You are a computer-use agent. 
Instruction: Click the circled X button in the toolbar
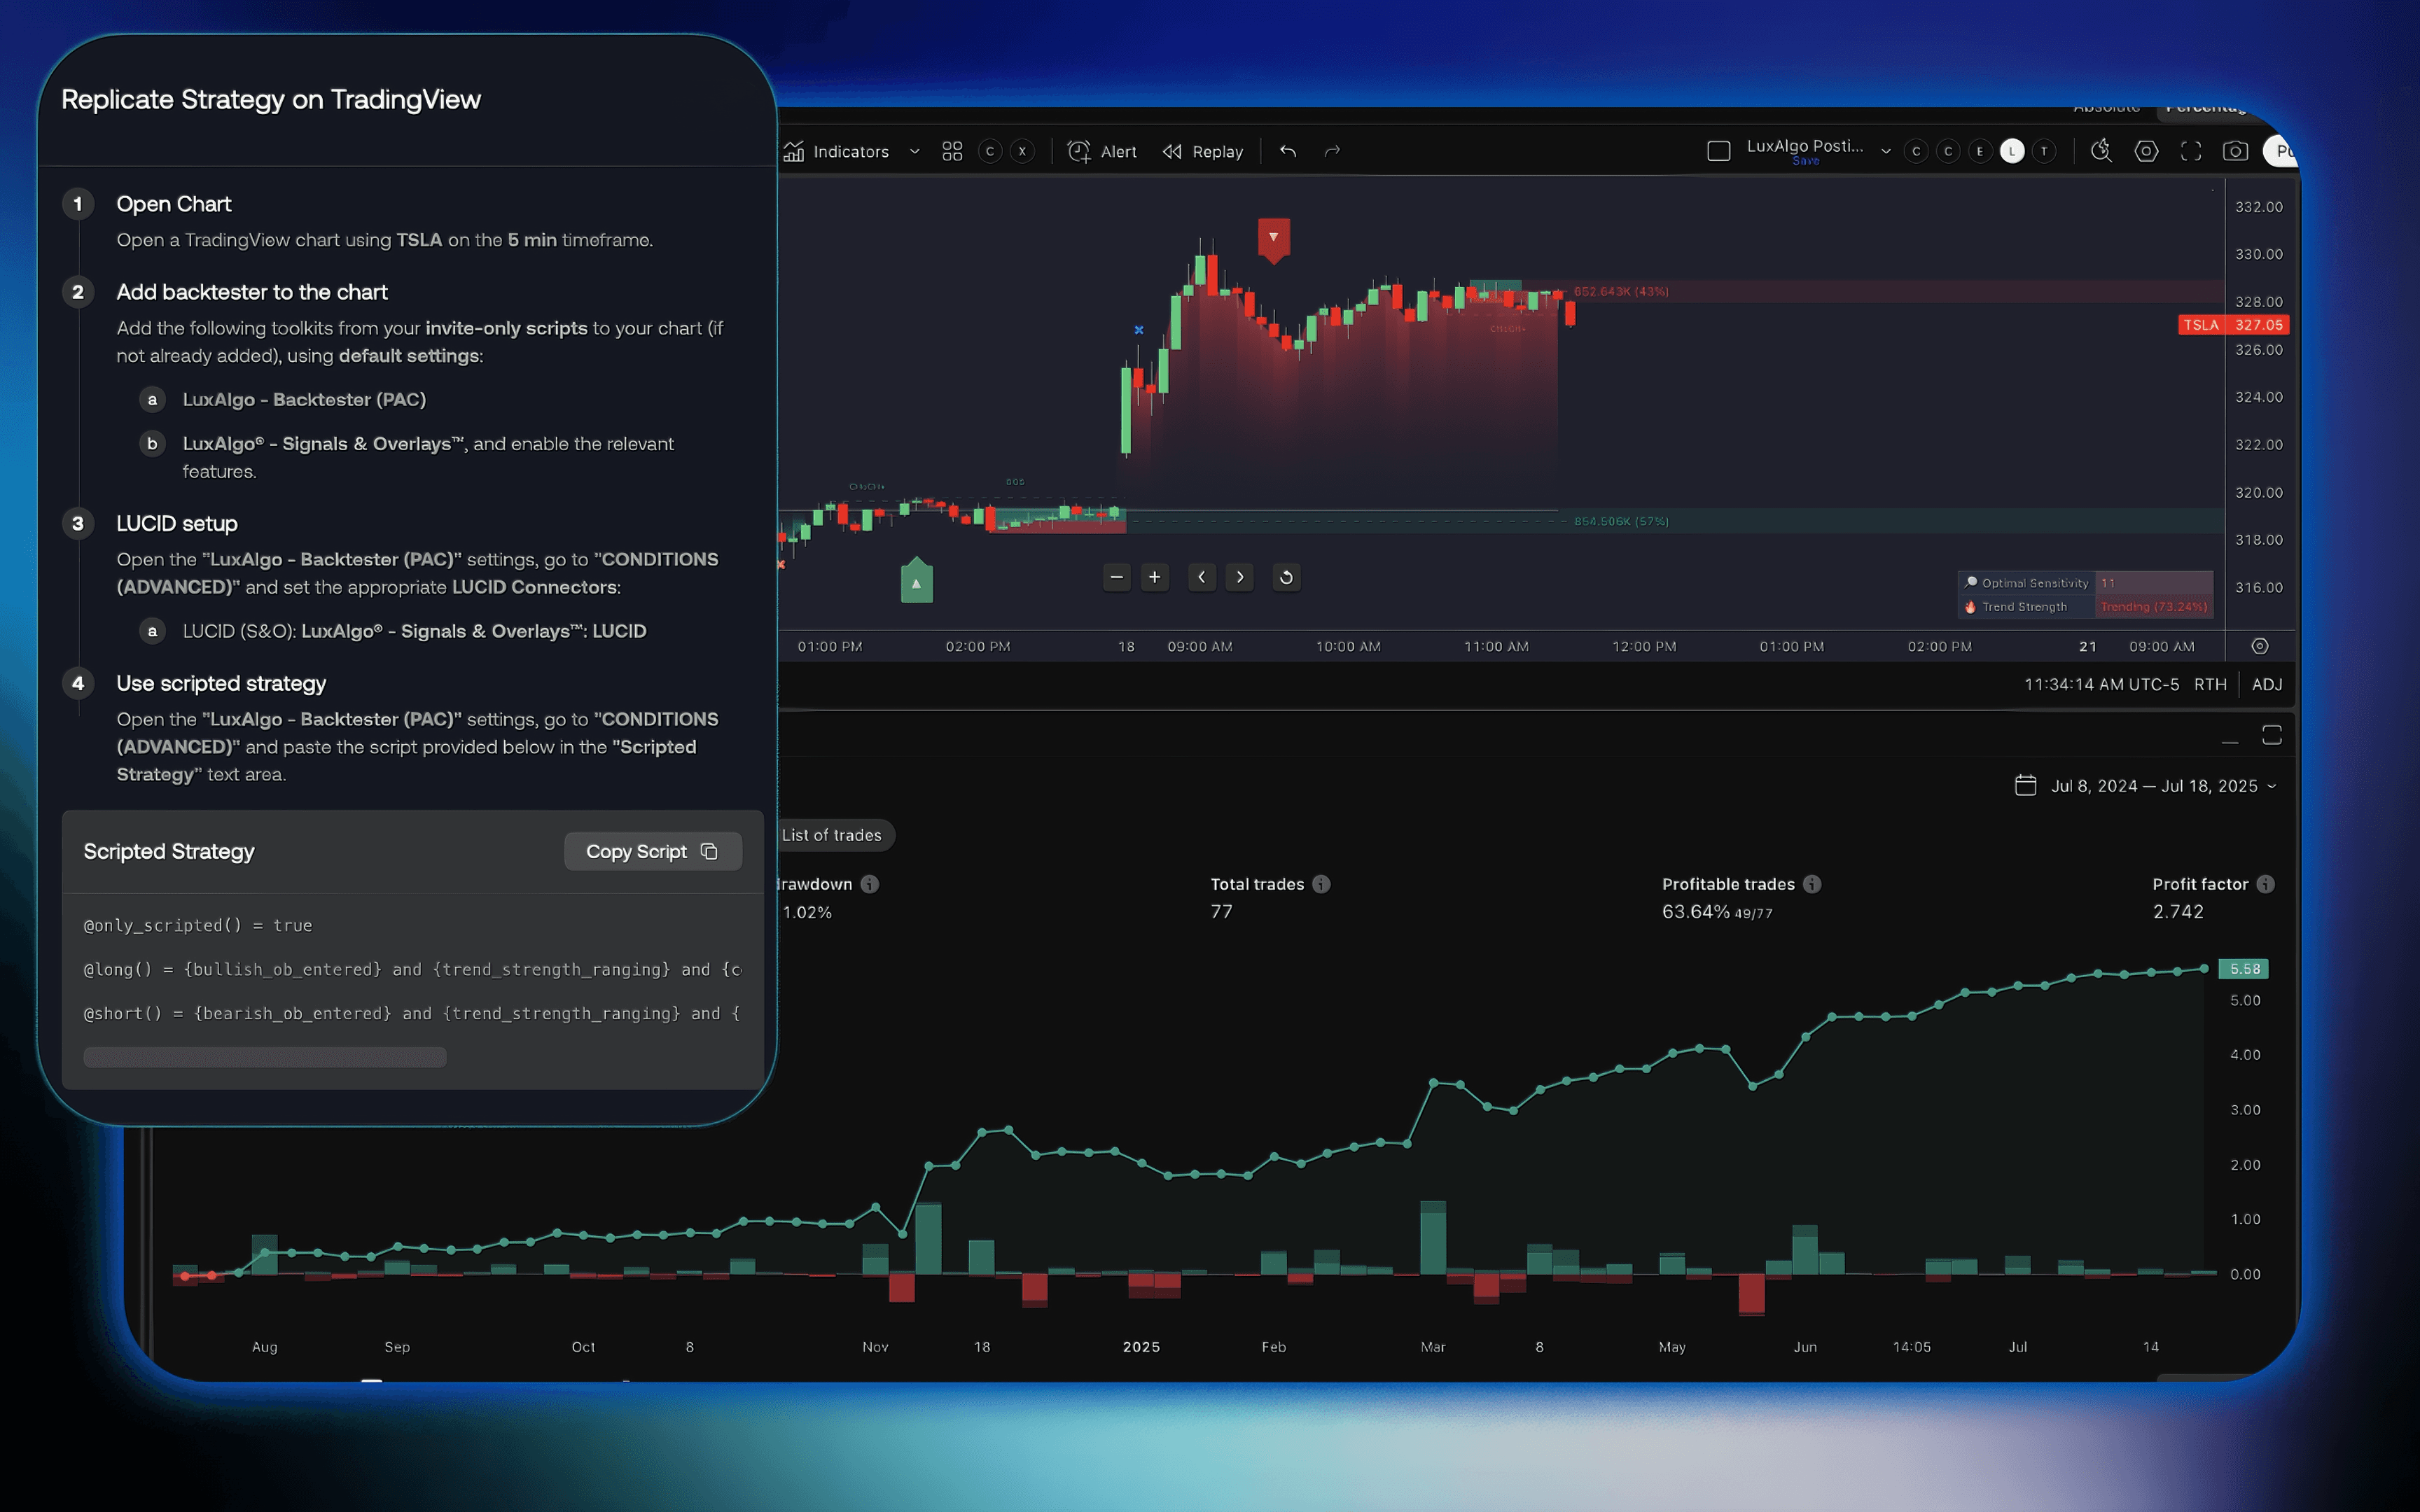pos(1022,151)
